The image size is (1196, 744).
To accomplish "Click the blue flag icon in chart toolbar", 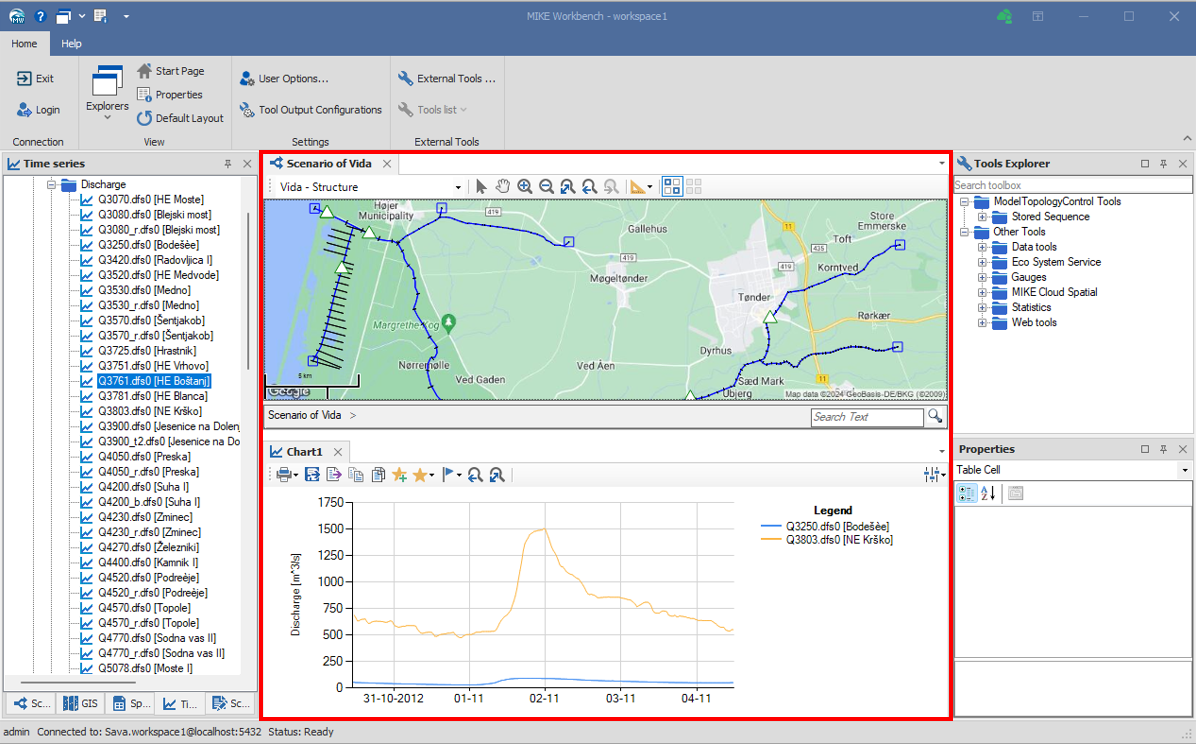I will click(x=448, y=475).
